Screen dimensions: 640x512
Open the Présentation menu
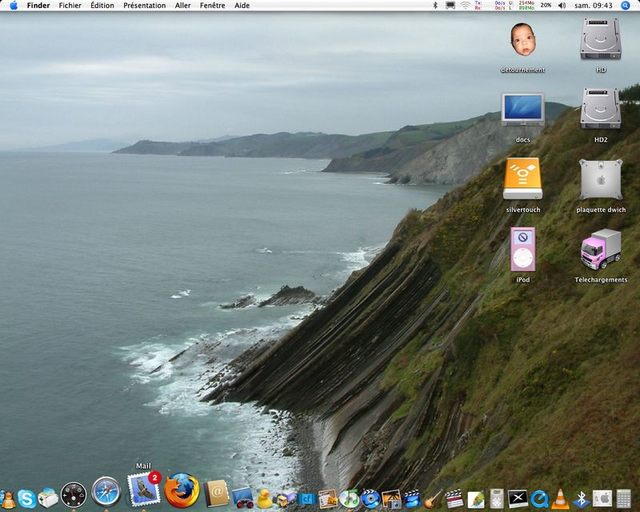click(144, 6)
